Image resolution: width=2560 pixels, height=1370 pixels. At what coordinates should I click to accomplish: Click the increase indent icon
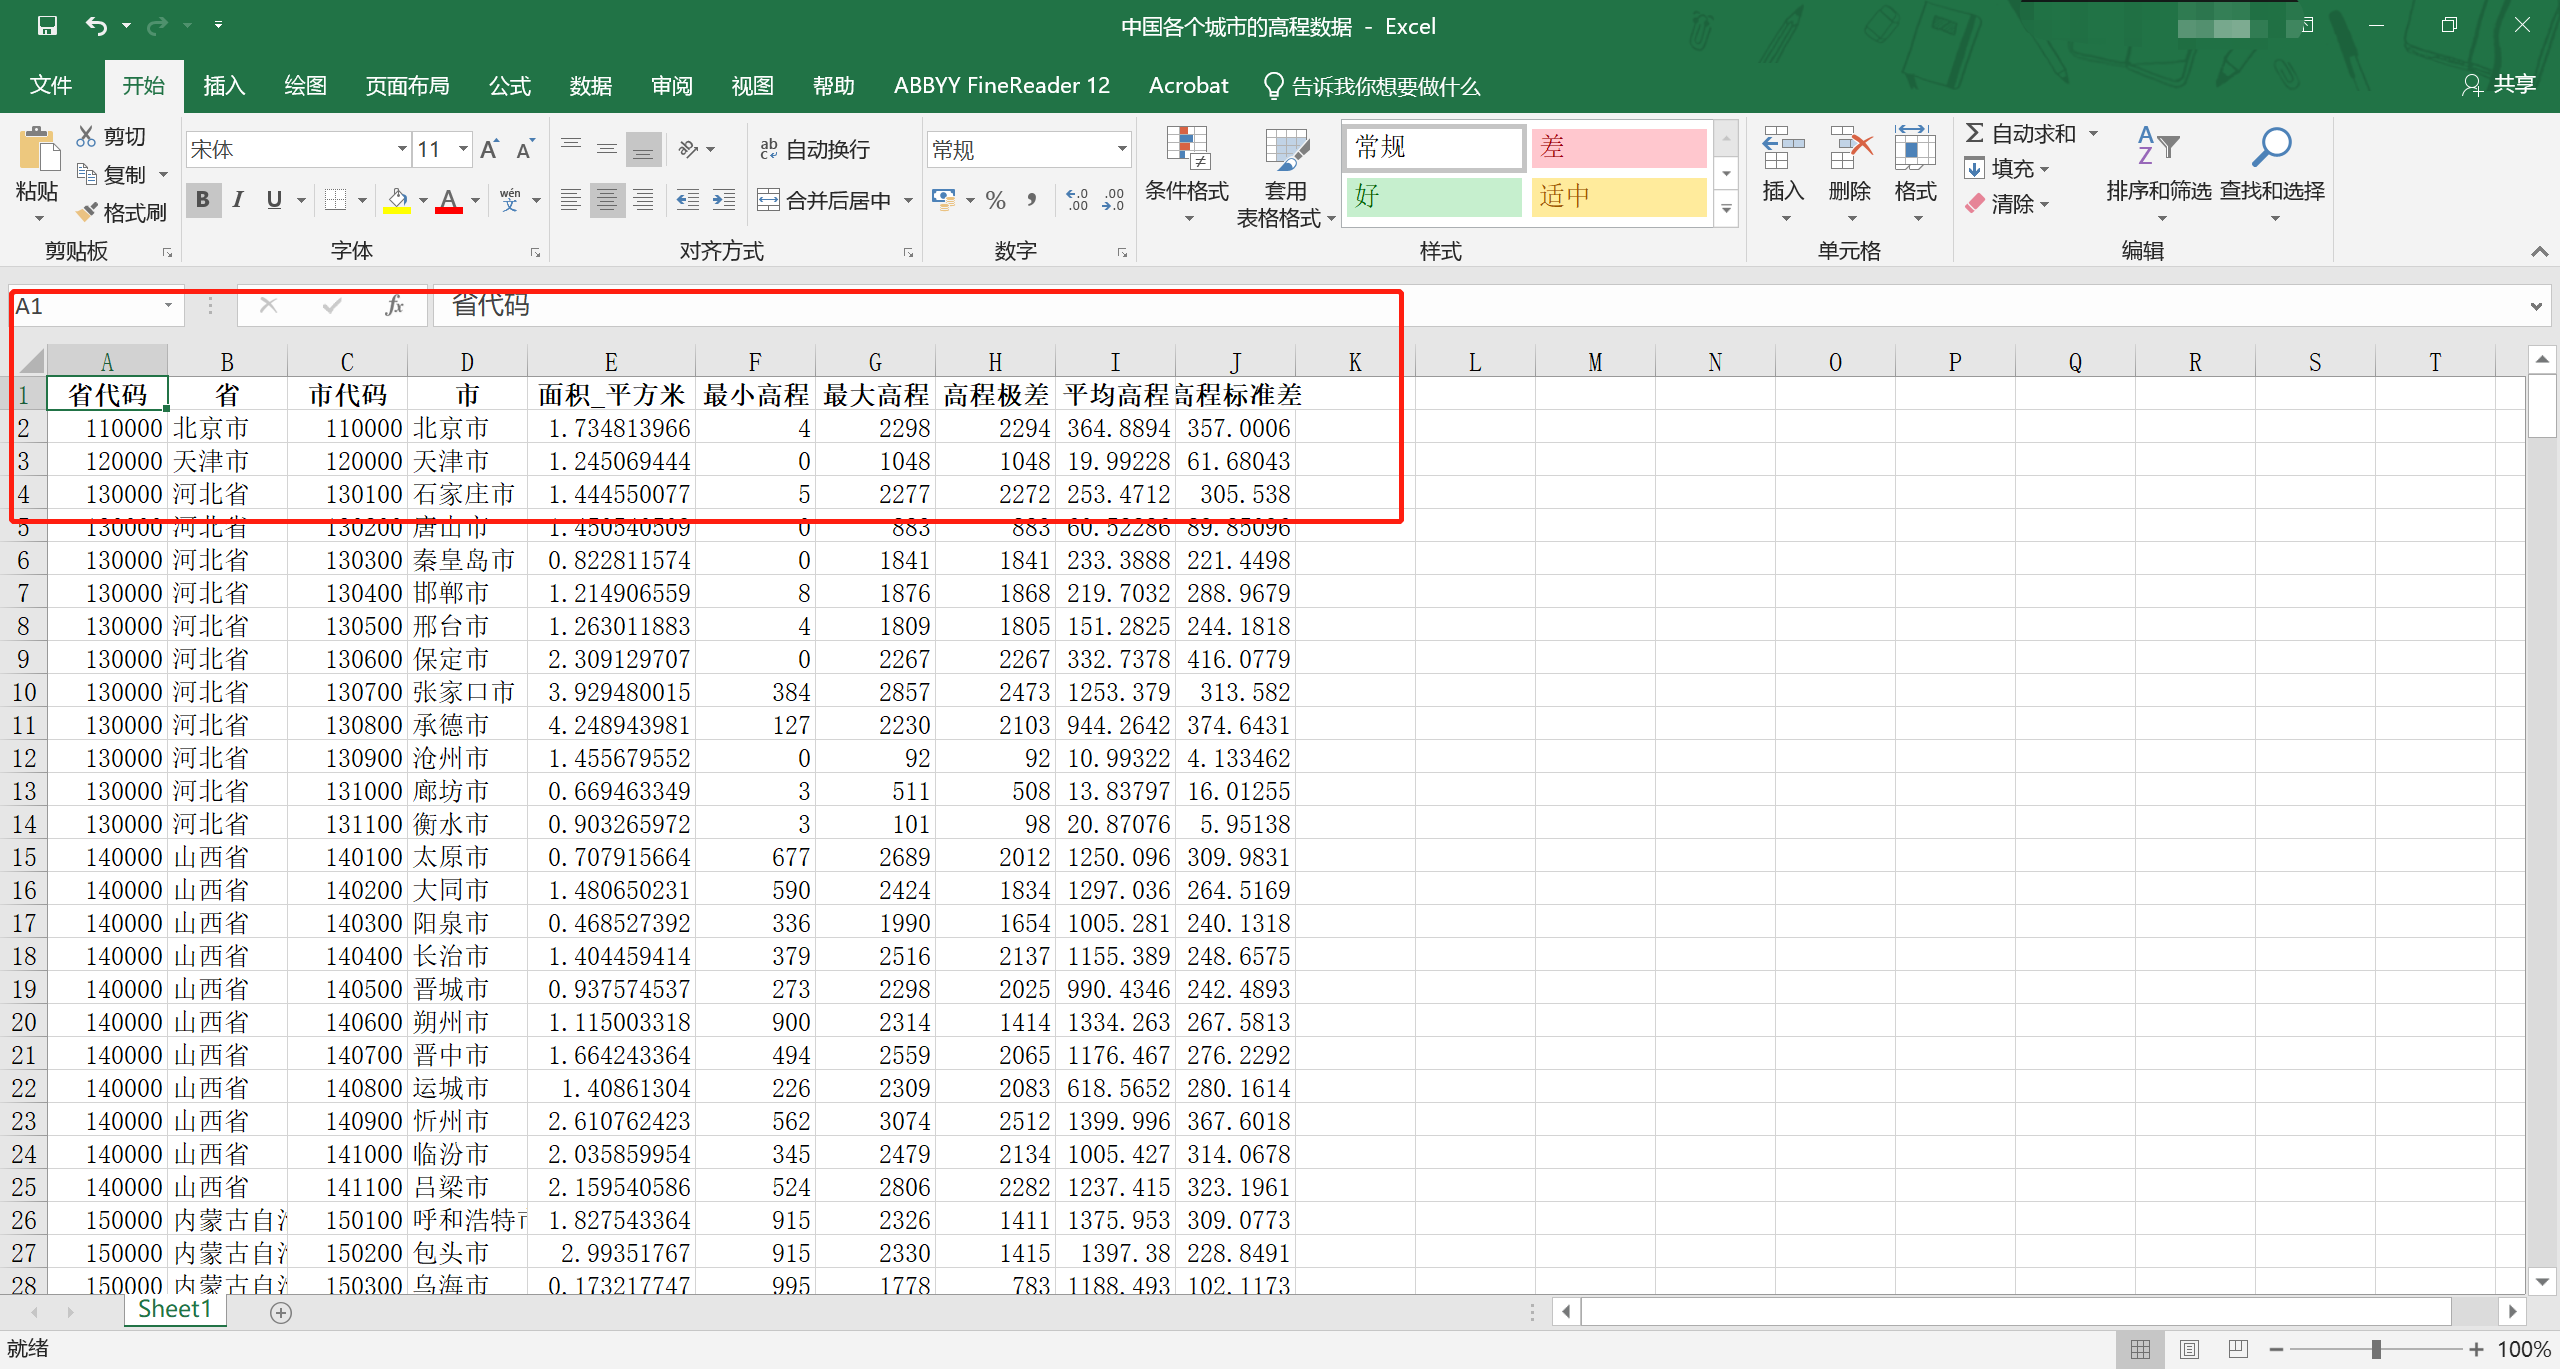pos(724,200)
